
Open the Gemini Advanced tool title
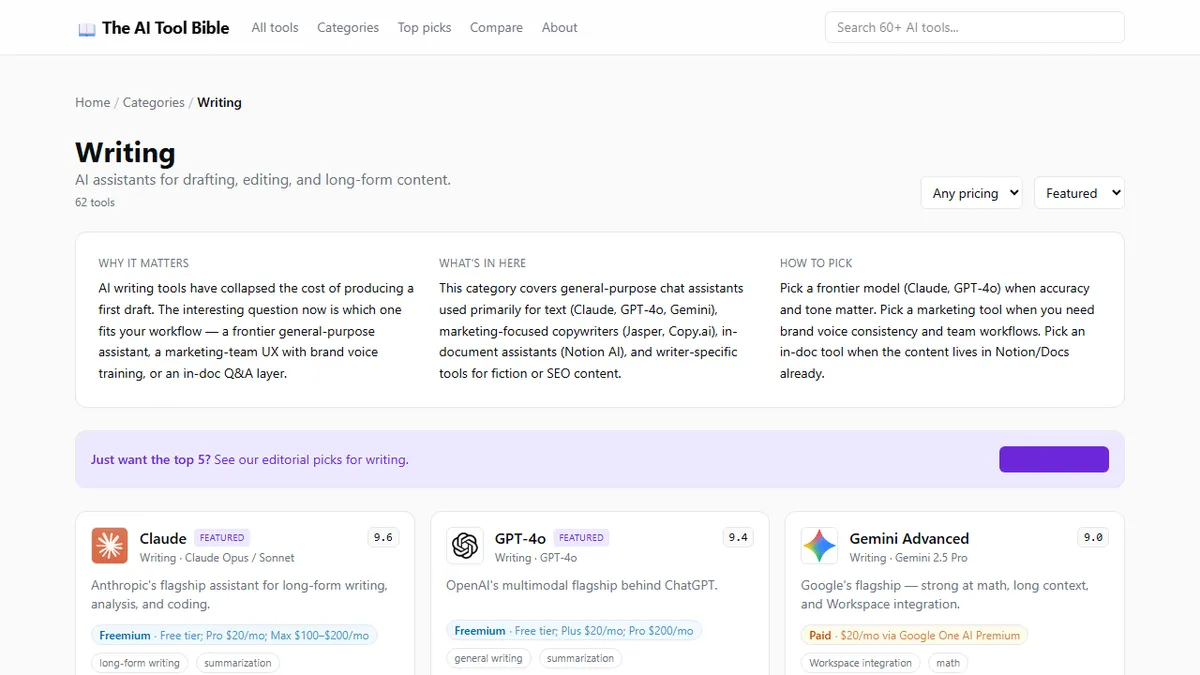(909, 538)
